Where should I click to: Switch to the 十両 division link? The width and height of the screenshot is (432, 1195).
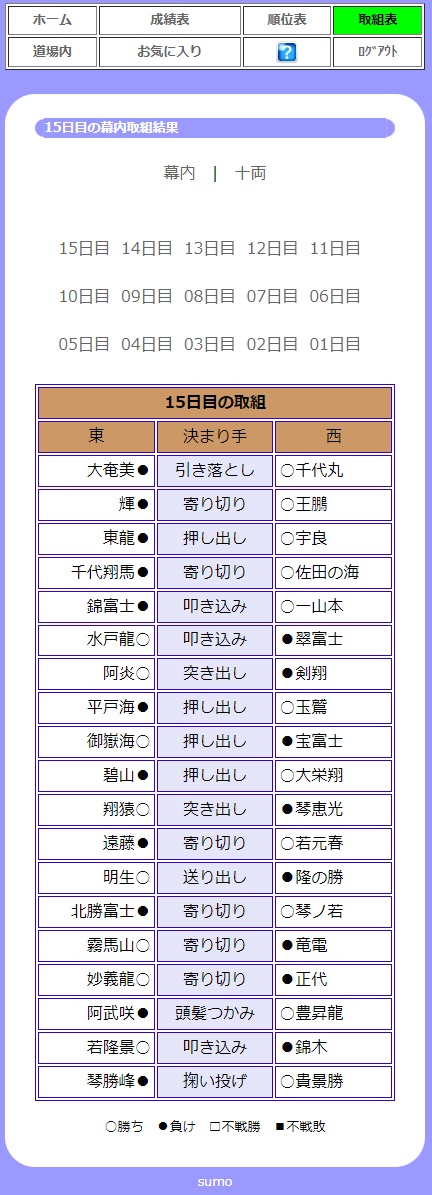(251, 173)
